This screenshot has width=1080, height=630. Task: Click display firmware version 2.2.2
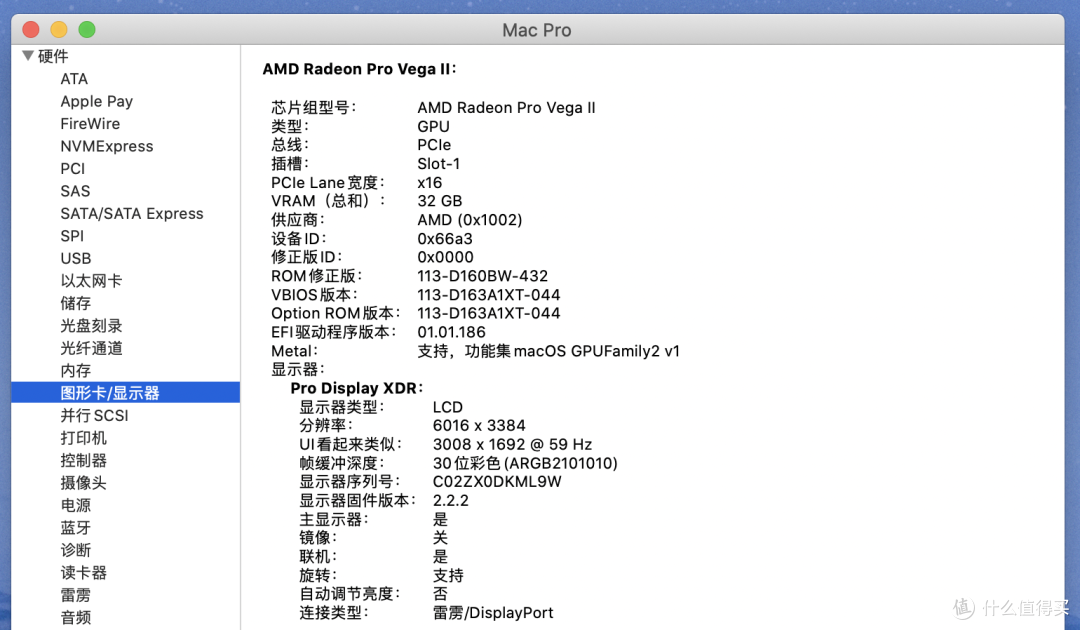(x=450, y=501)
